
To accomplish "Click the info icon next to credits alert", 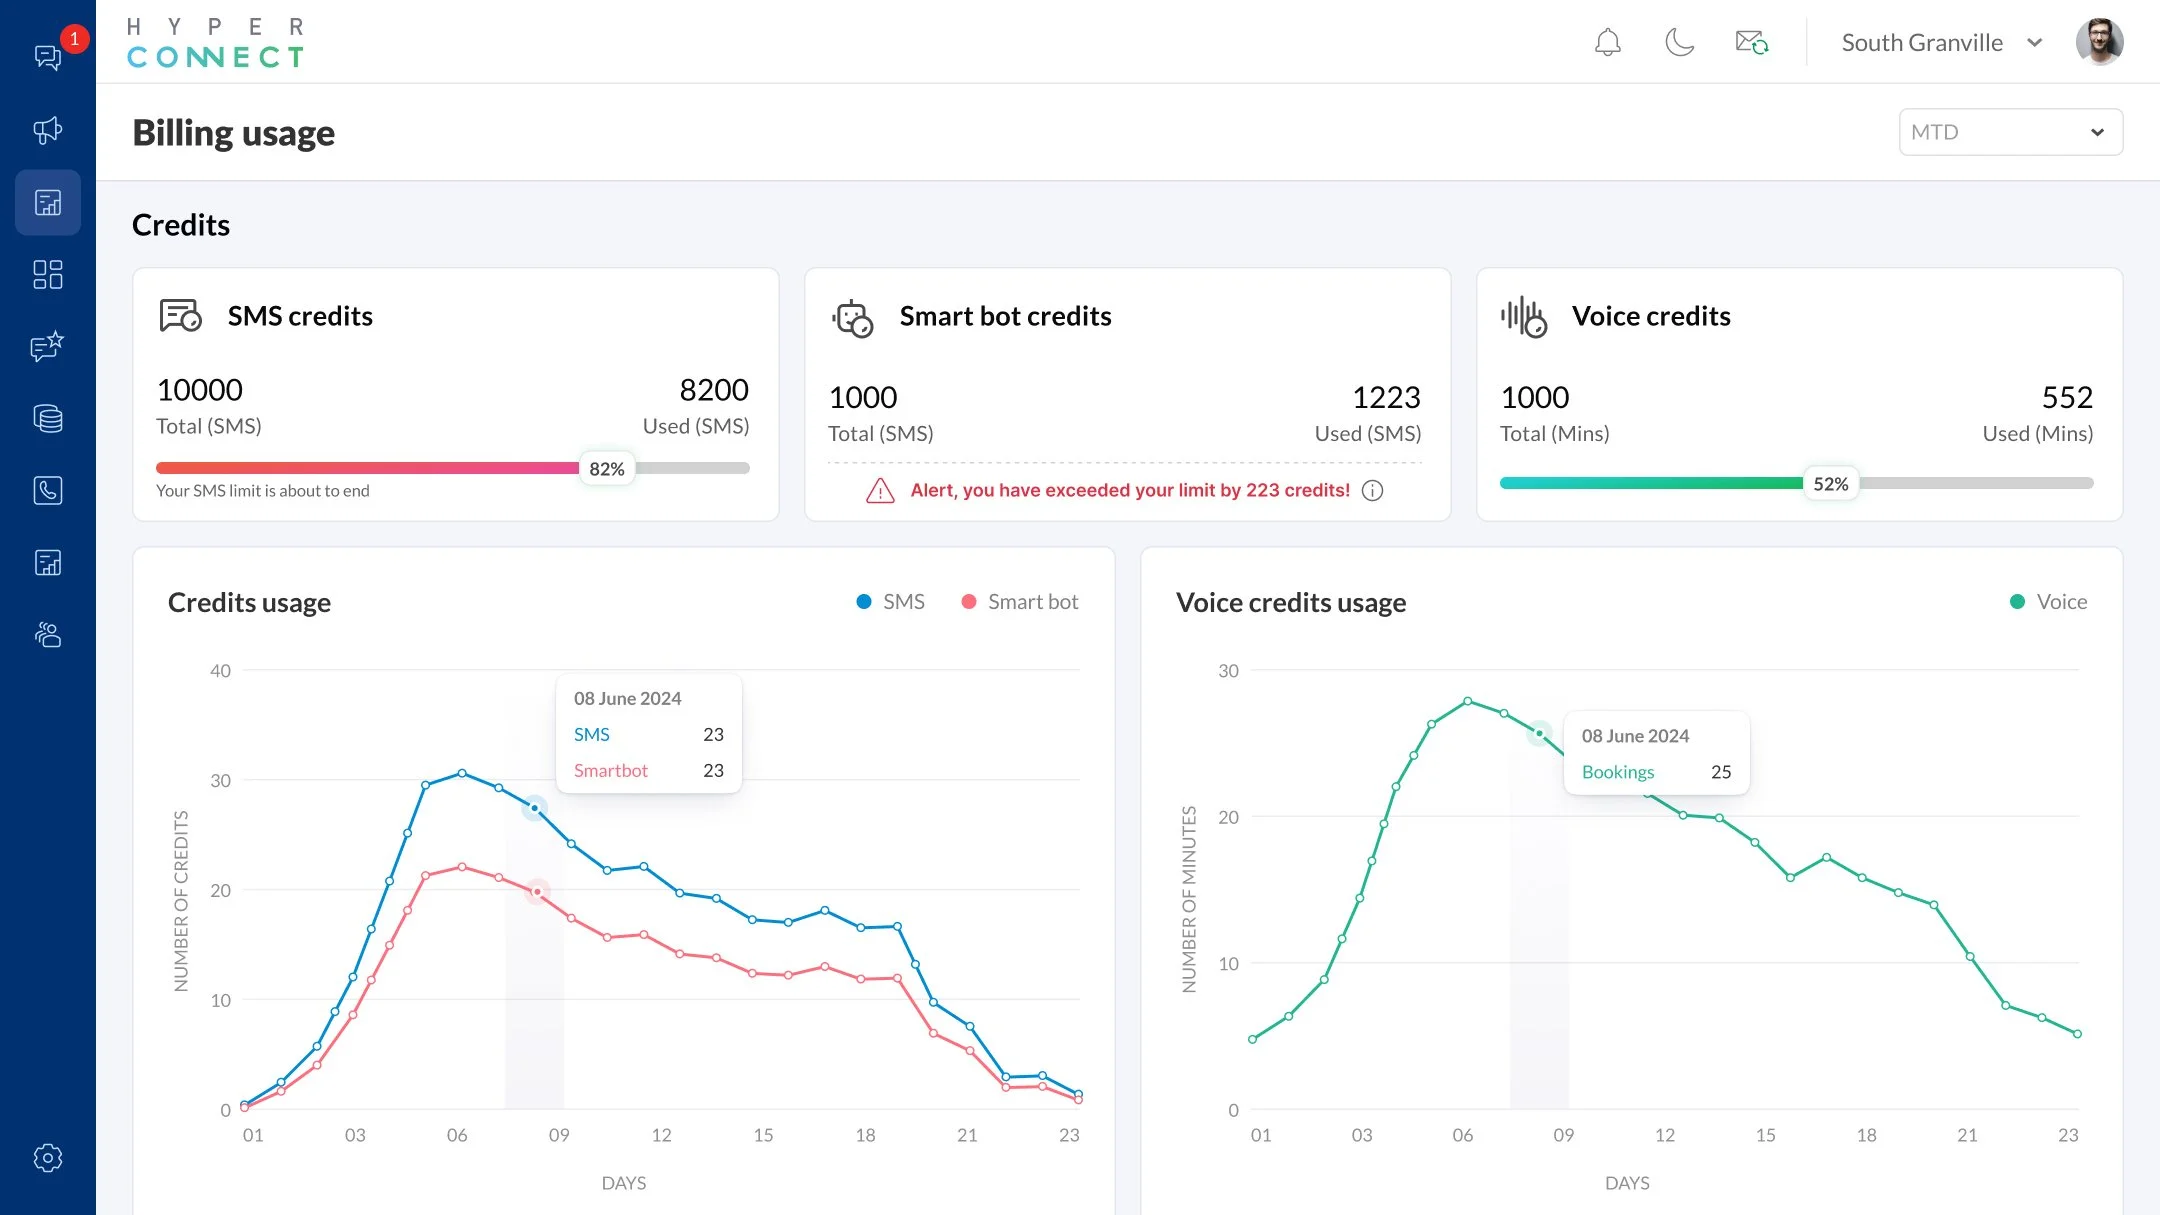I will [x=1373, y=491].
